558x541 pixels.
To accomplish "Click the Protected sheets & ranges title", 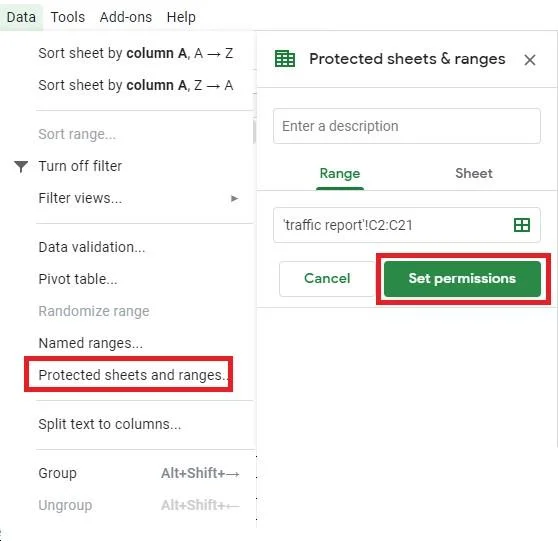I will (407, 59).
